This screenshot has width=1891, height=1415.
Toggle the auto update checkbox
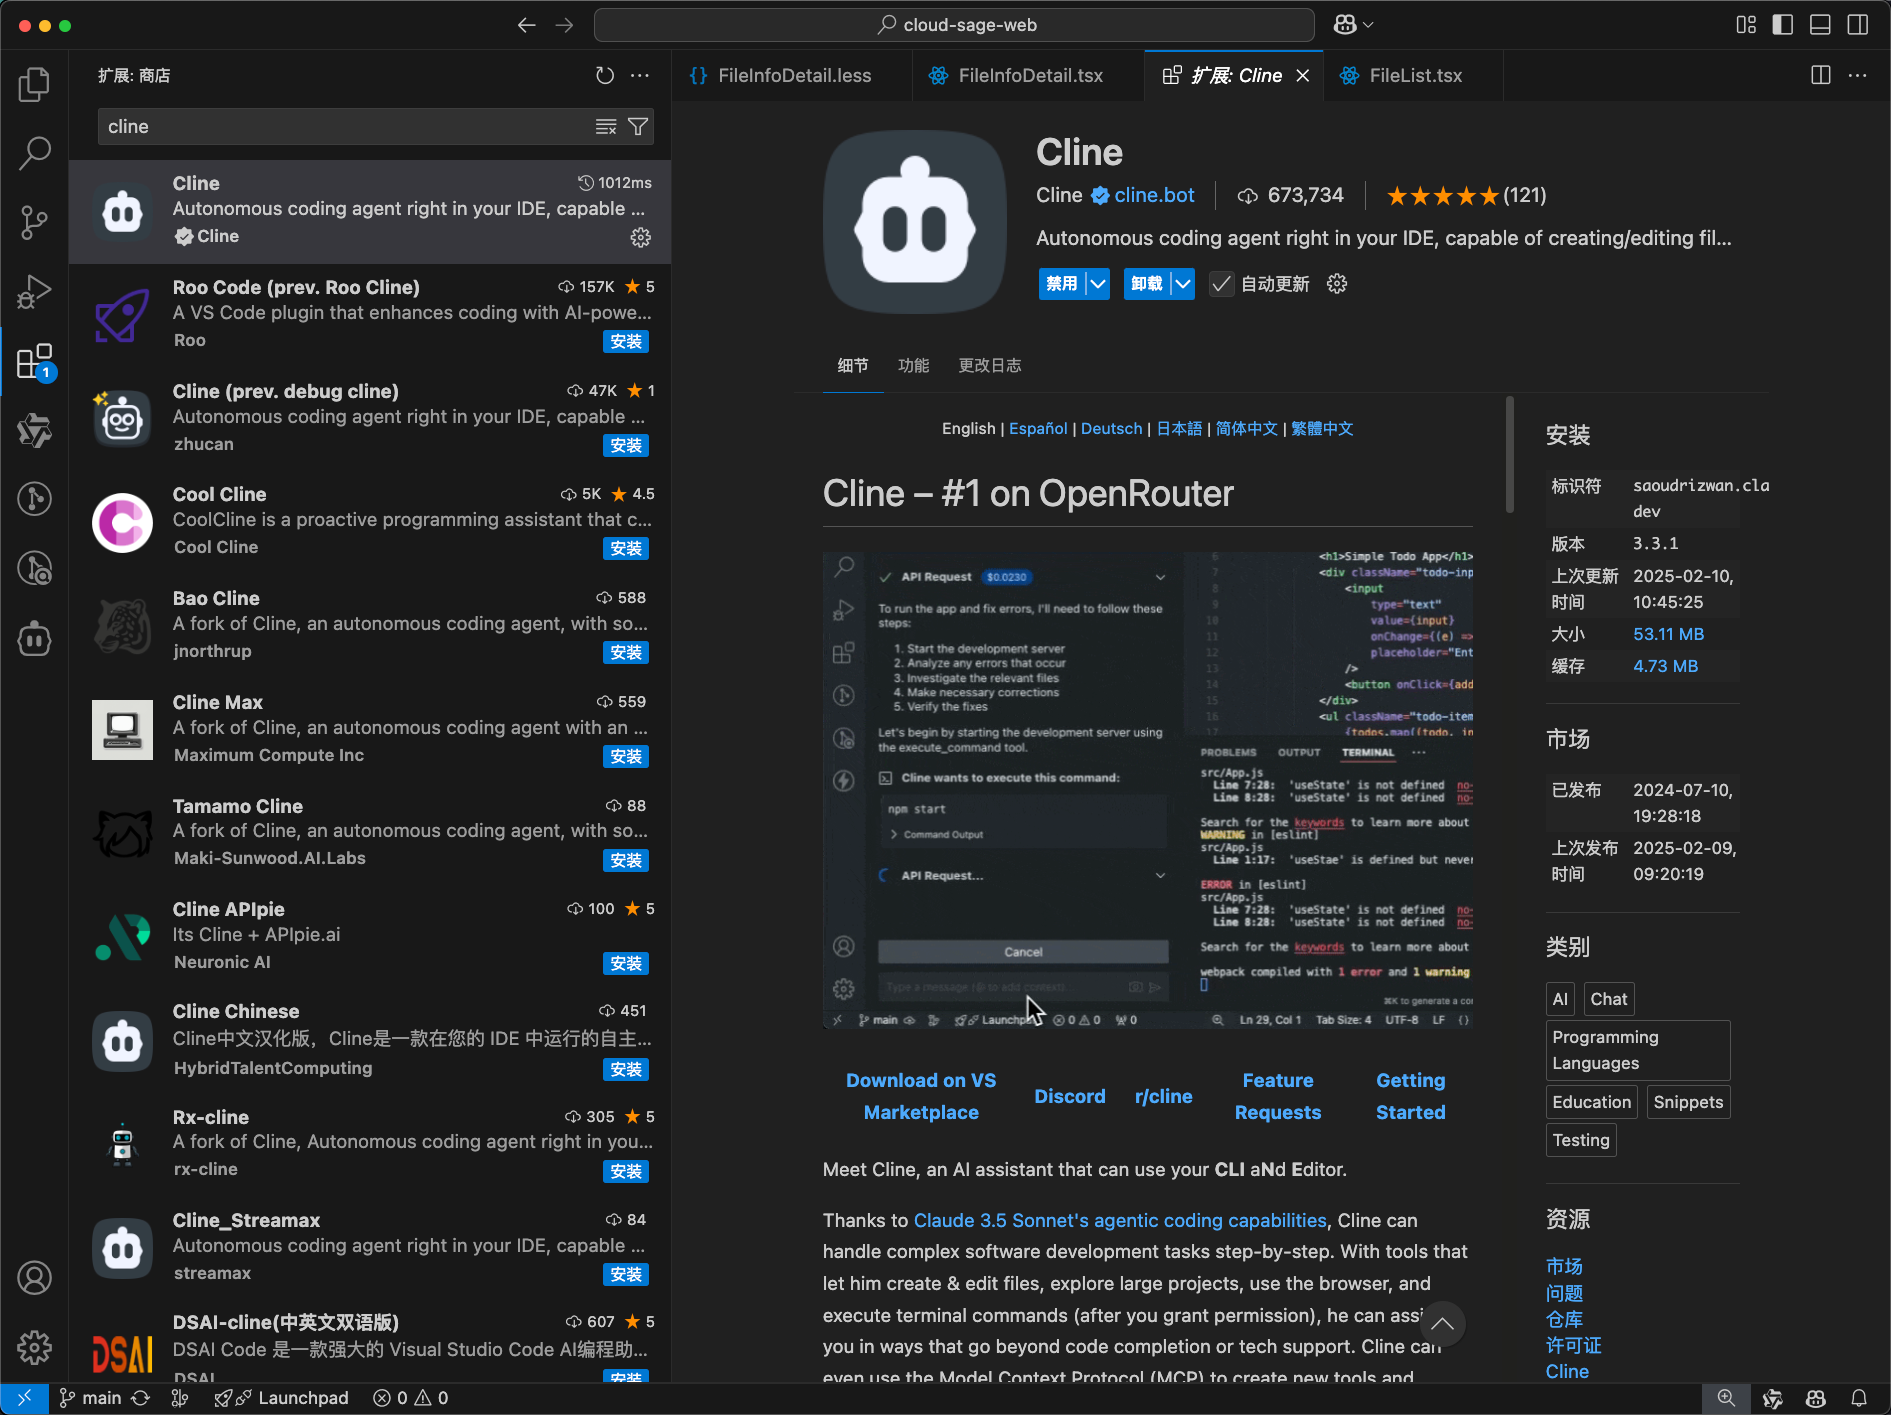tap(1221, 284)
